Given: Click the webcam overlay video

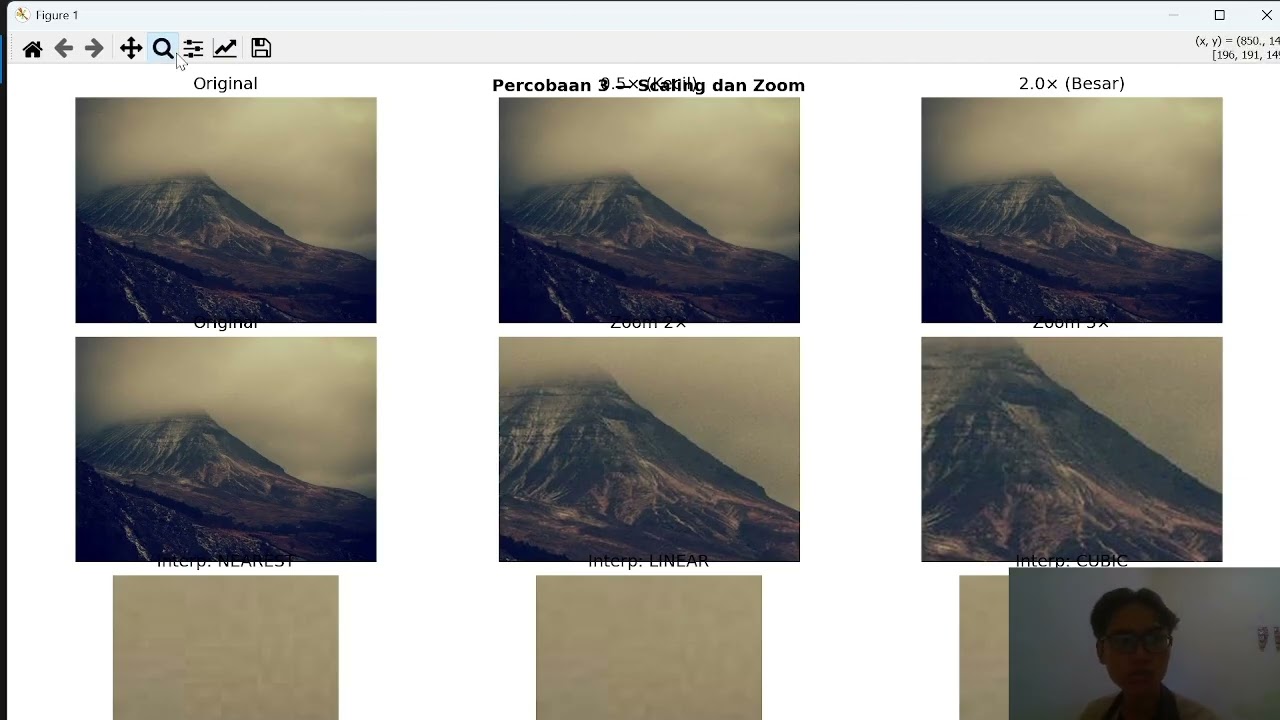Looking at the screenshot, I should [x=1144, y=644].
